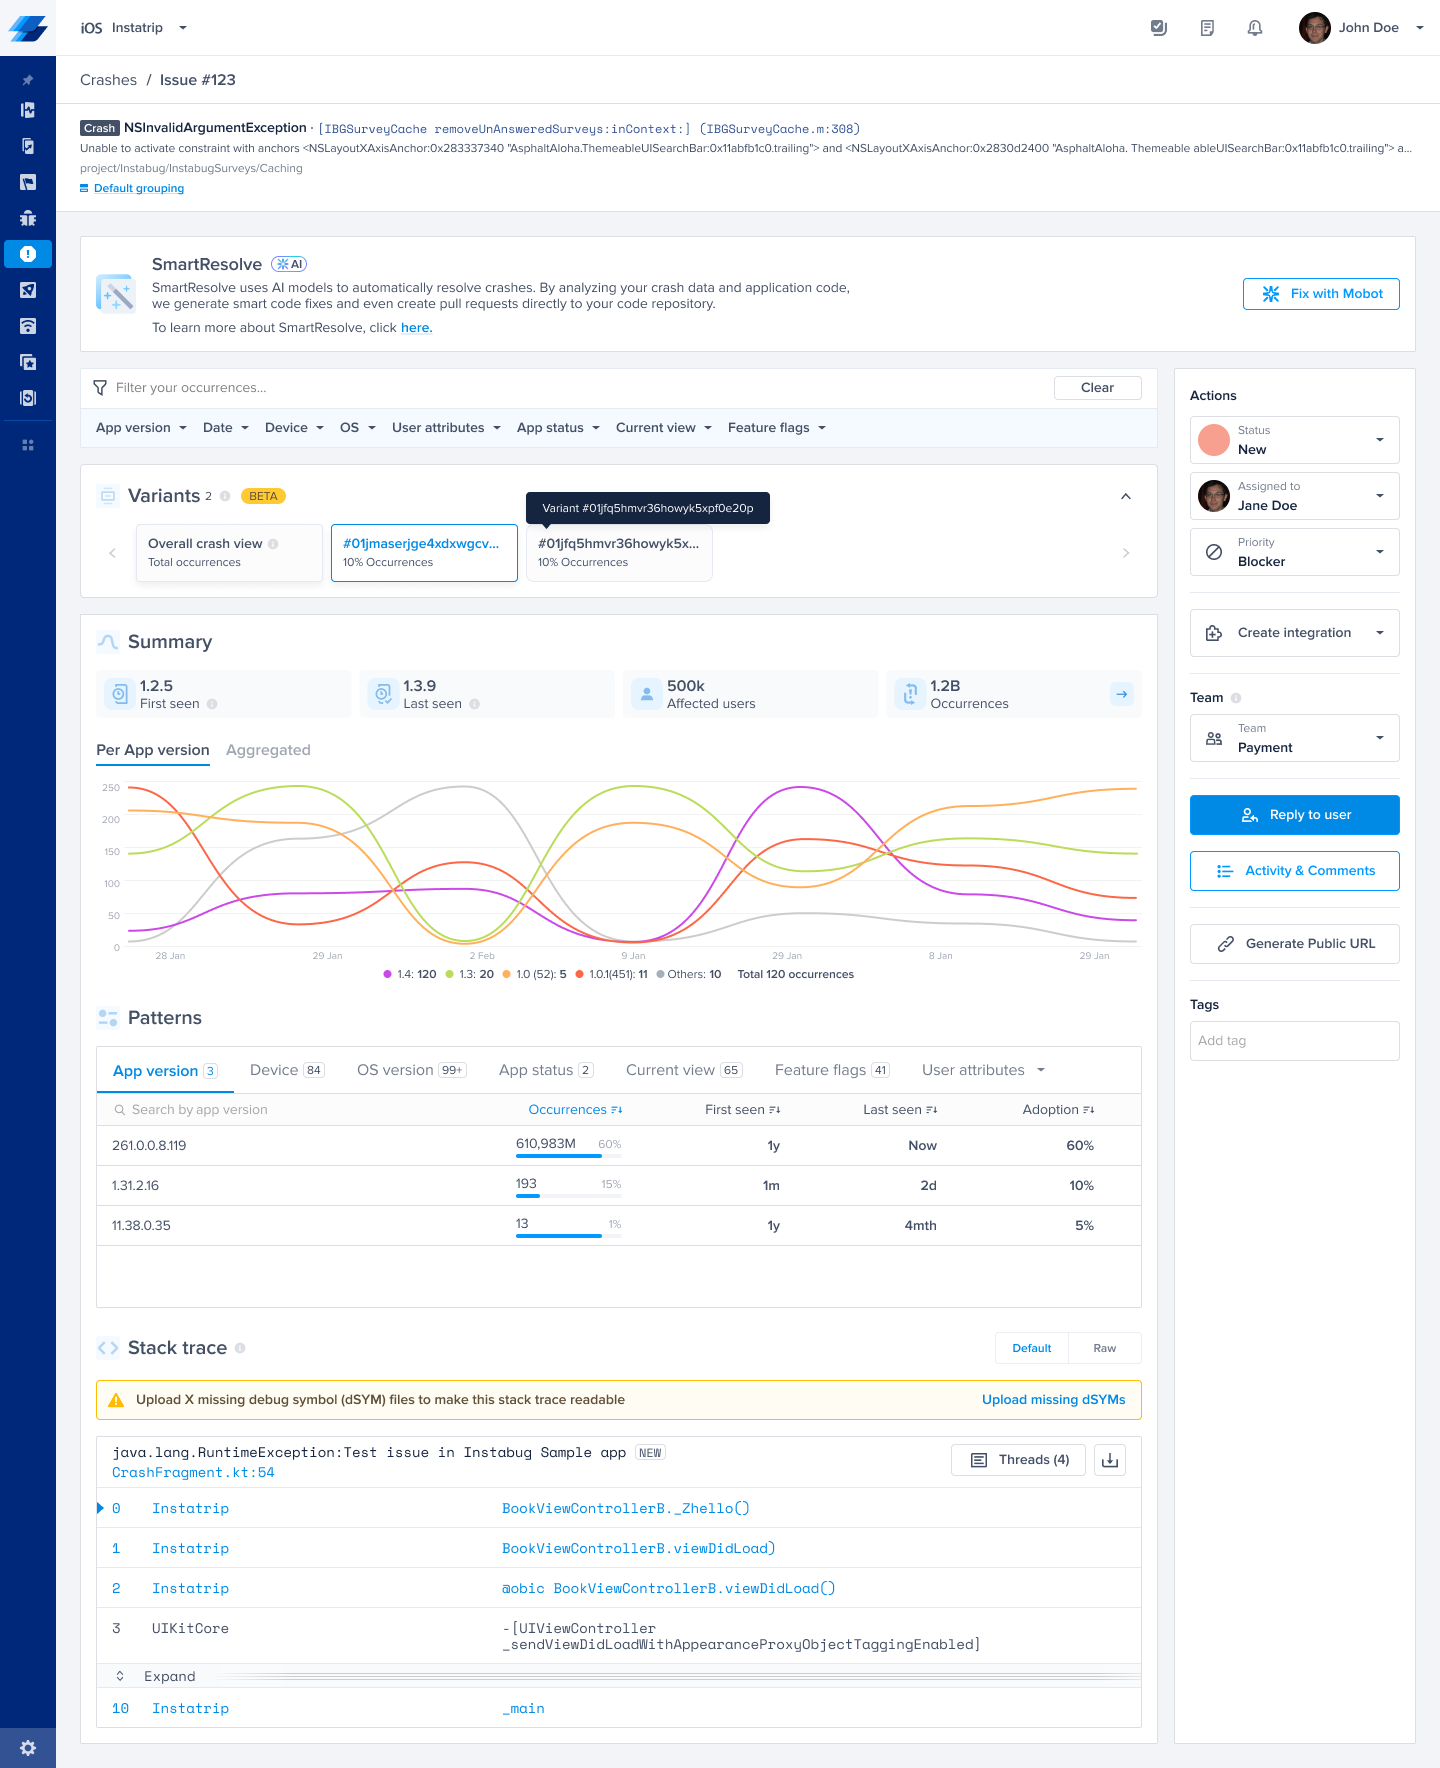The width and height of the screenshot is (1440, 1768).
Task: Click Upload missing dSYMs link
Action: (1054, 1400)
